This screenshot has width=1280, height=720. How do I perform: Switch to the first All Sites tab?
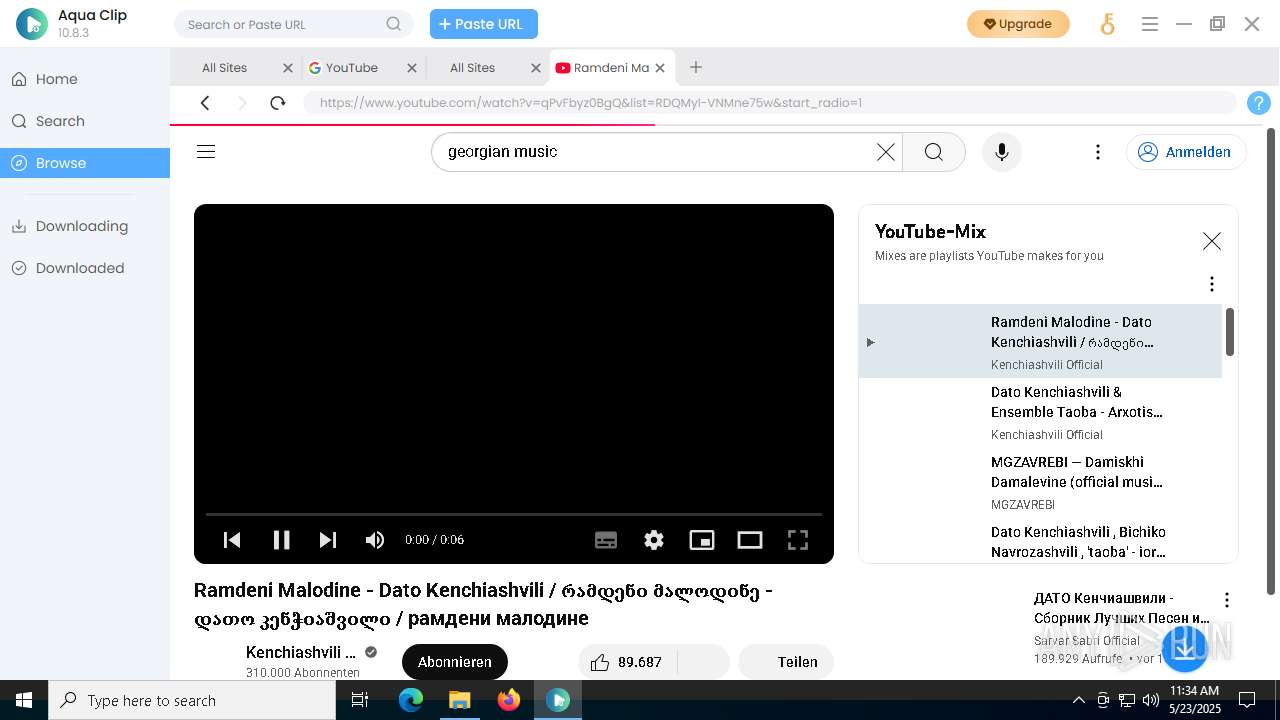pyautogui.click(x=224, y=68)
